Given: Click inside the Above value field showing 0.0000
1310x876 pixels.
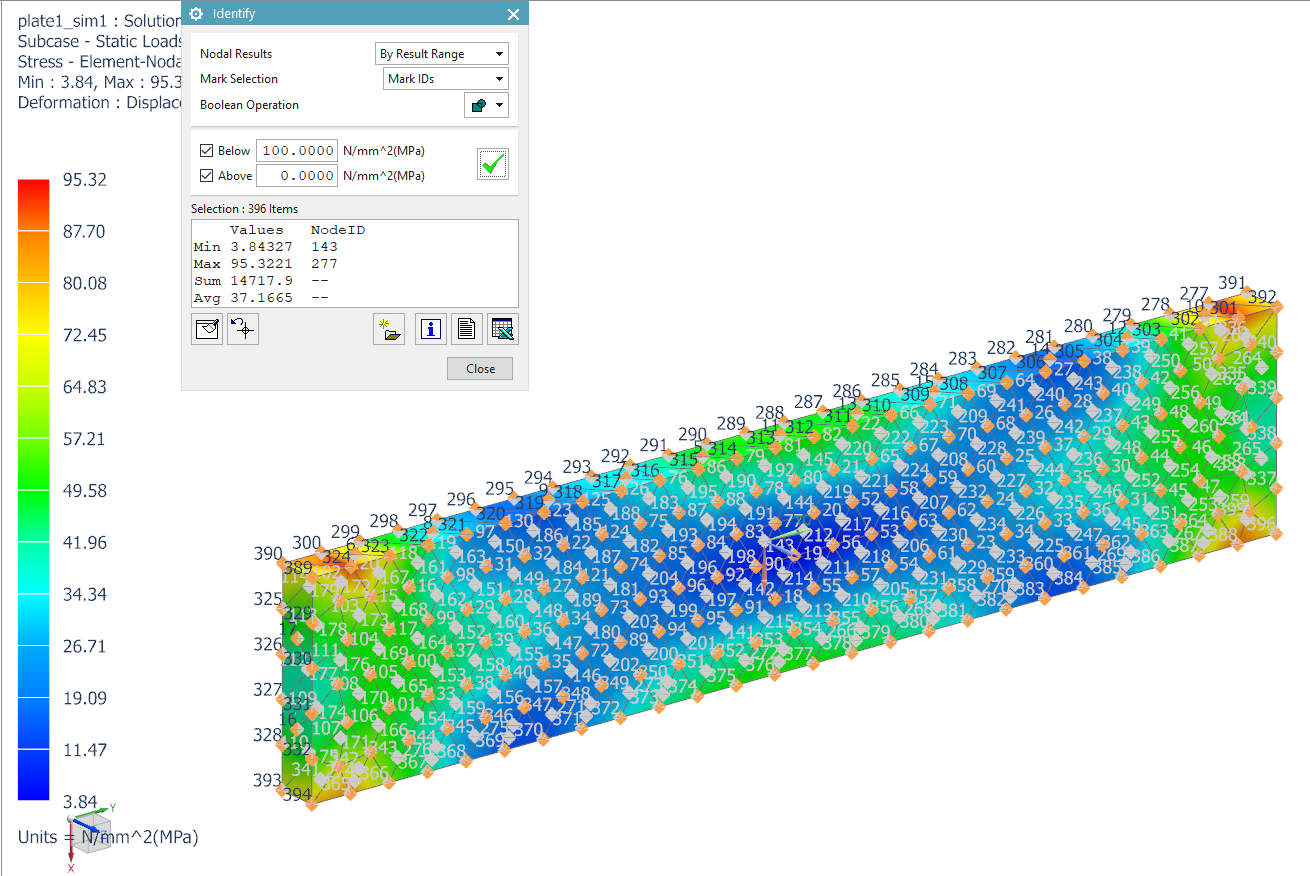Looking at the screenshot, I should (295, 175).
